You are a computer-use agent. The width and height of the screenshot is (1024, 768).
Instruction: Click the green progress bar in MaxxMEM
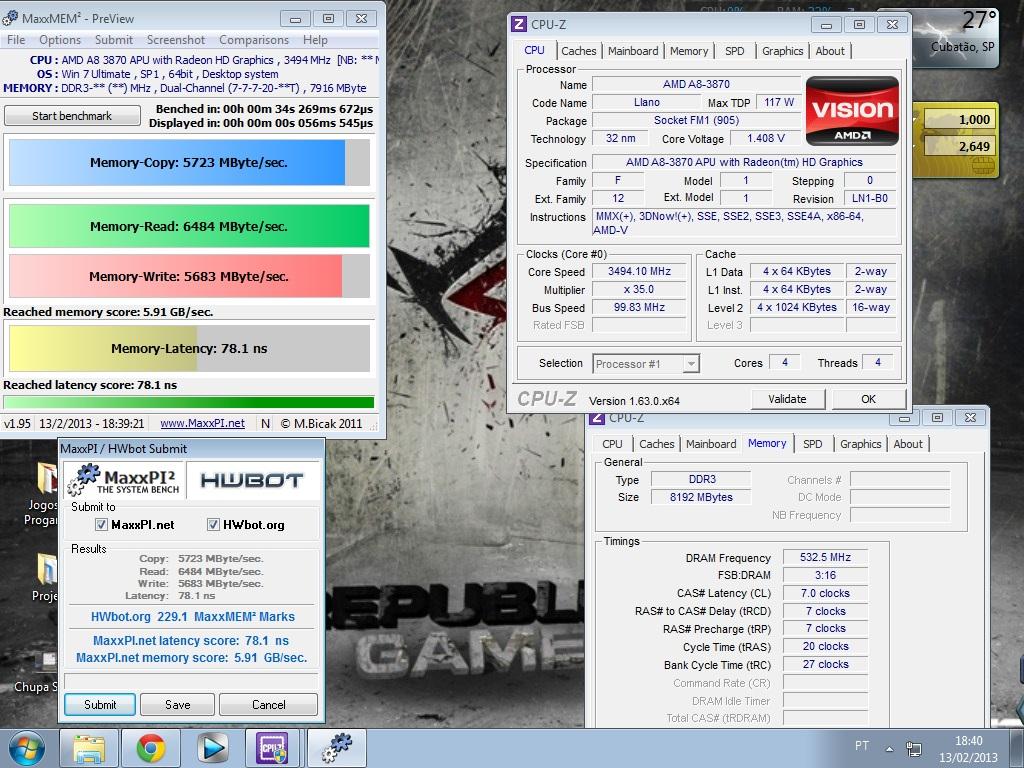pos(189,402)
